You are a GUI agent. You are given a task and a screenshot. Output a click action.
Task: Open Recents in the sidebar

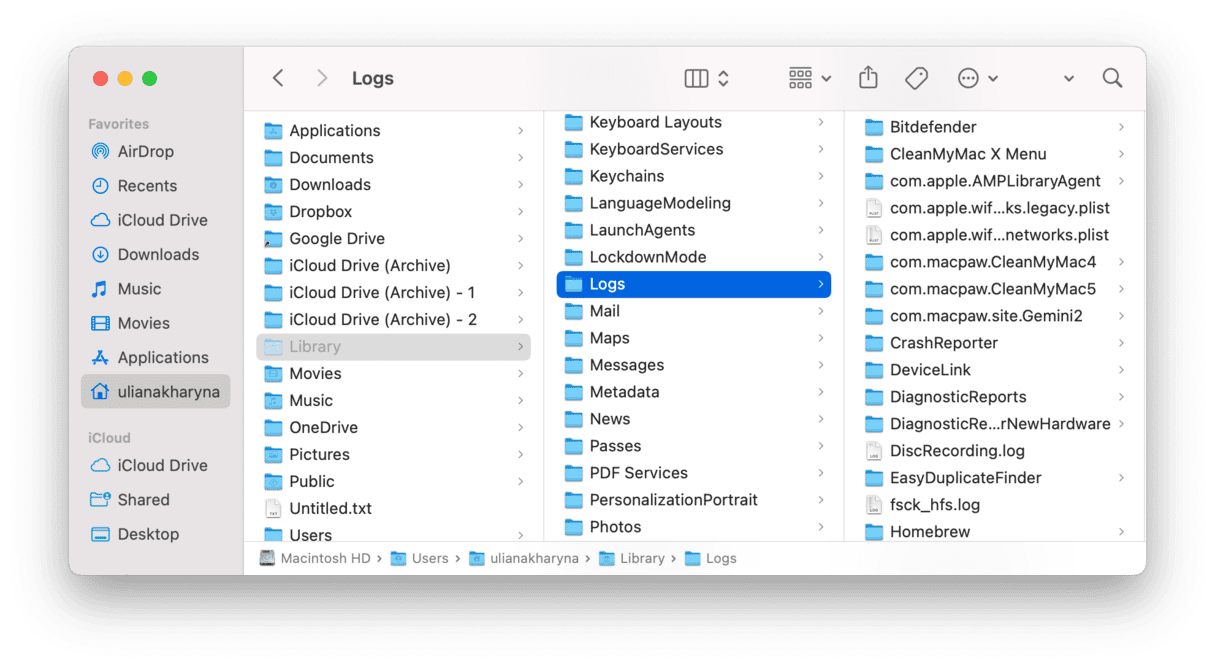155,186
